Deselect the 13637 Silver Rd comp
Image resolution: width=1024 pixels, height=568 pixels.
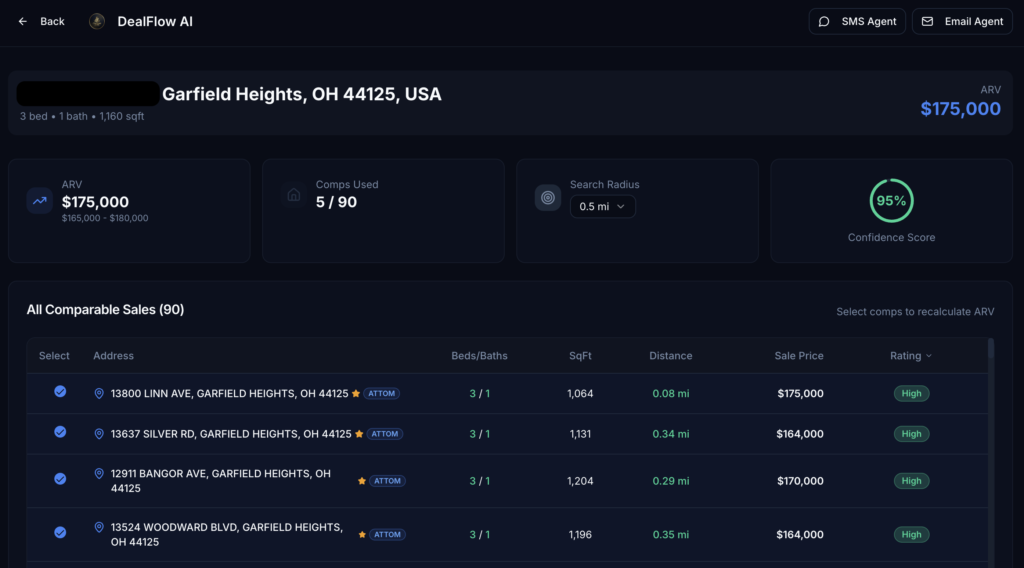[x=60, y=432]
